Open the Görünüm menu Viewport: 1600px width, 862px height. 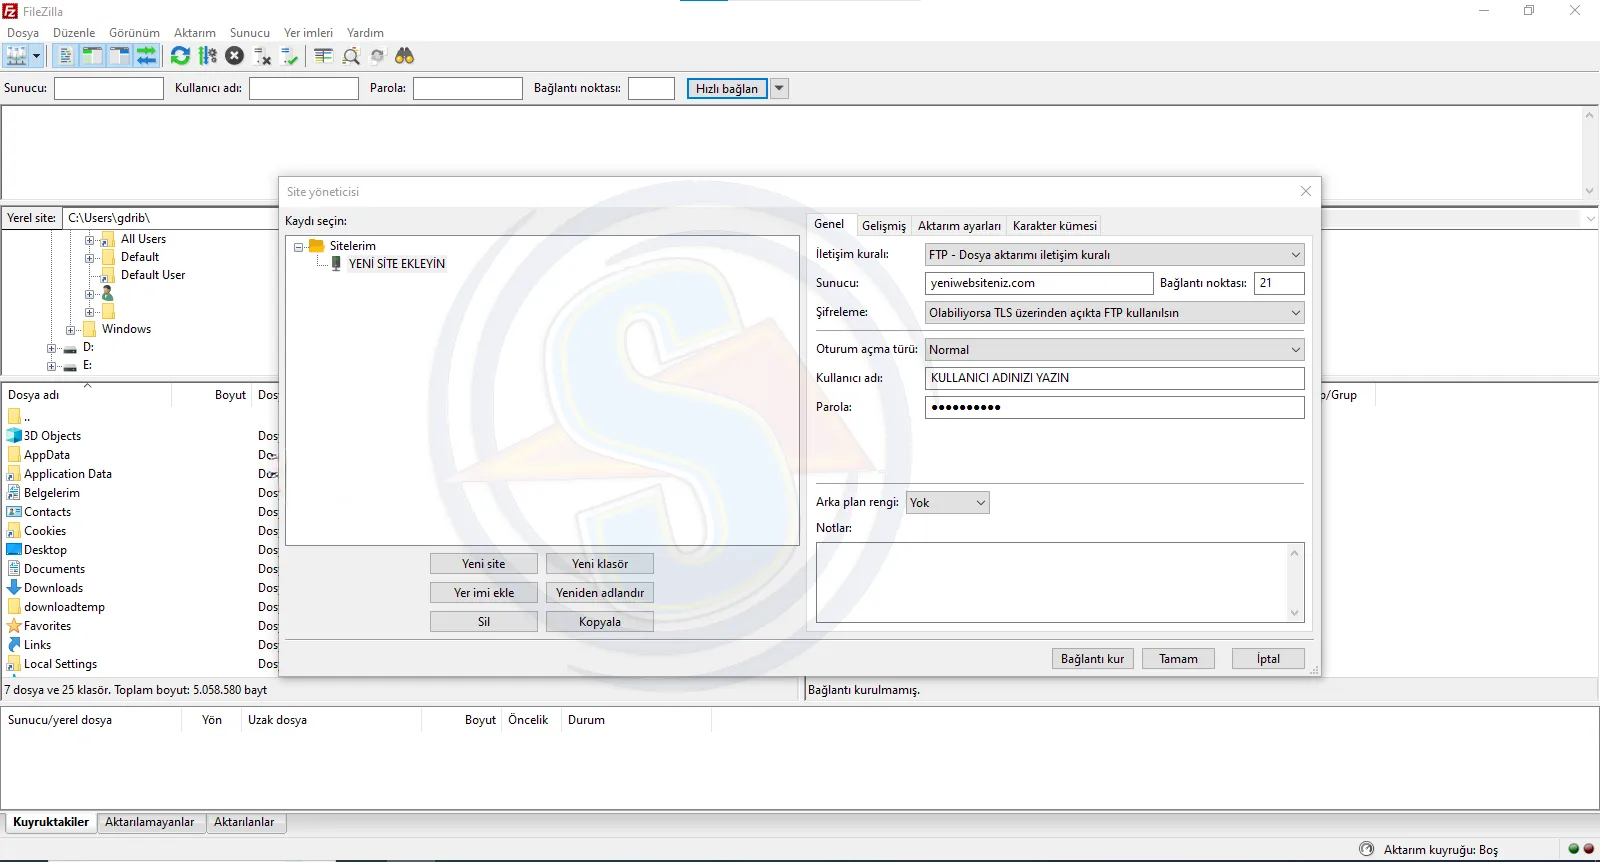[x=134, y=33]
